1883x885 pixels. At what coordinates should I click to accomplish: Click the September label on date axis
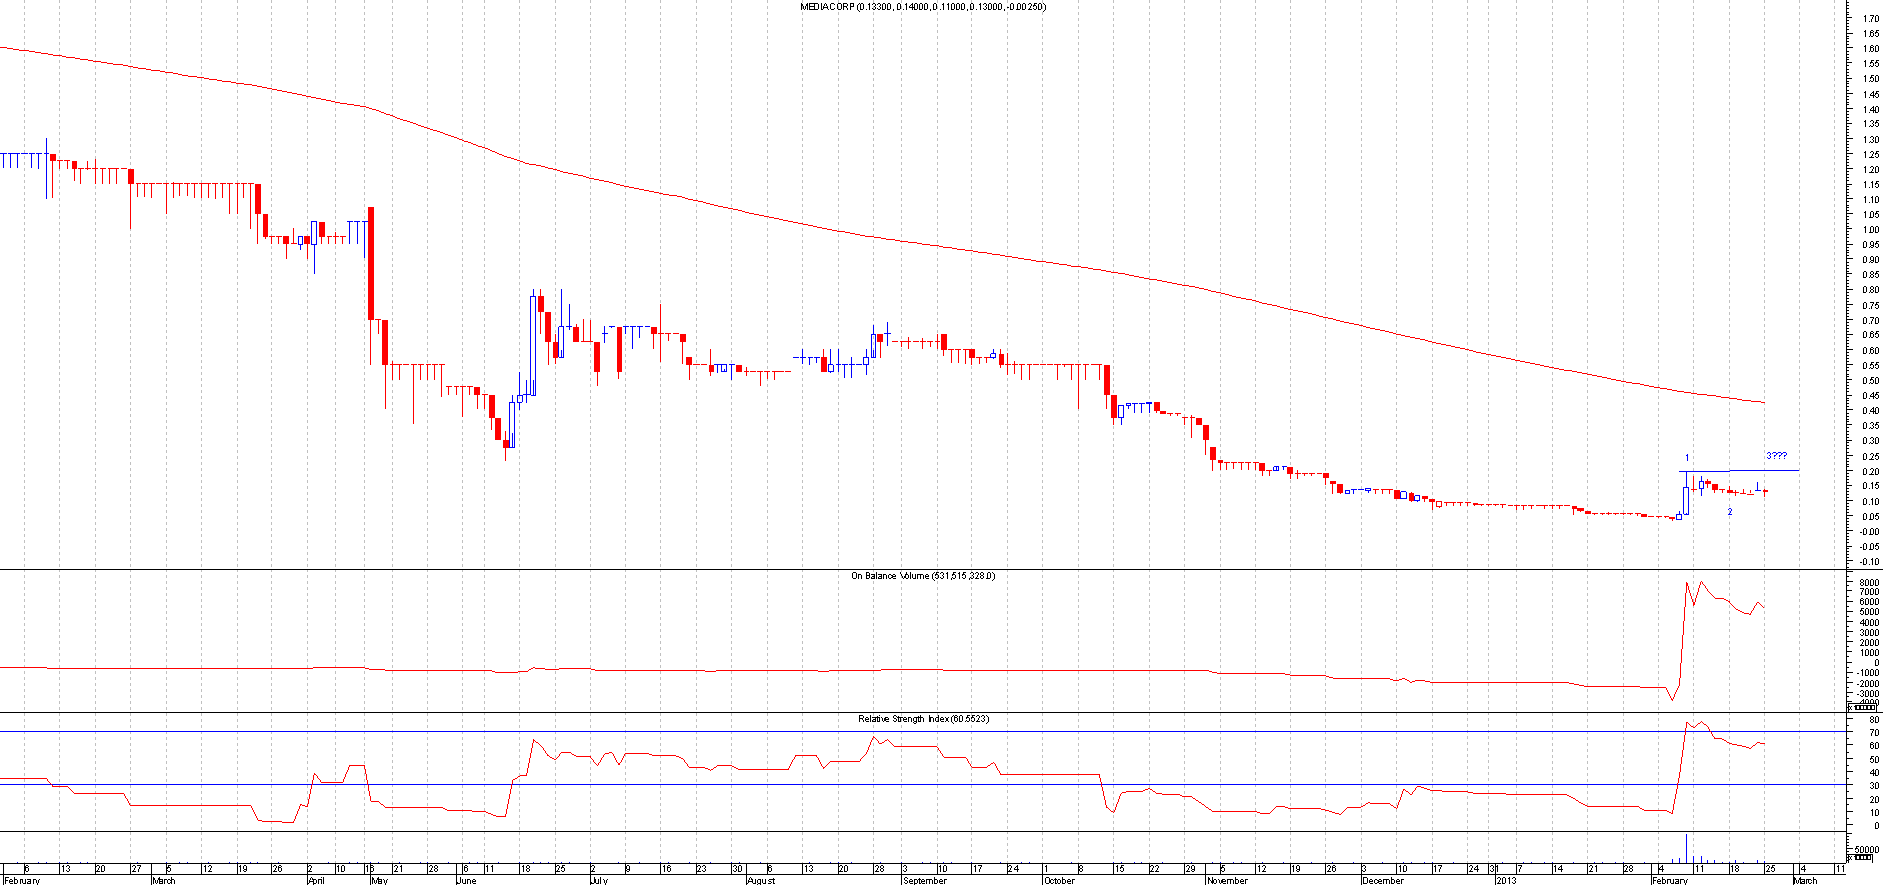coord(924,880)
